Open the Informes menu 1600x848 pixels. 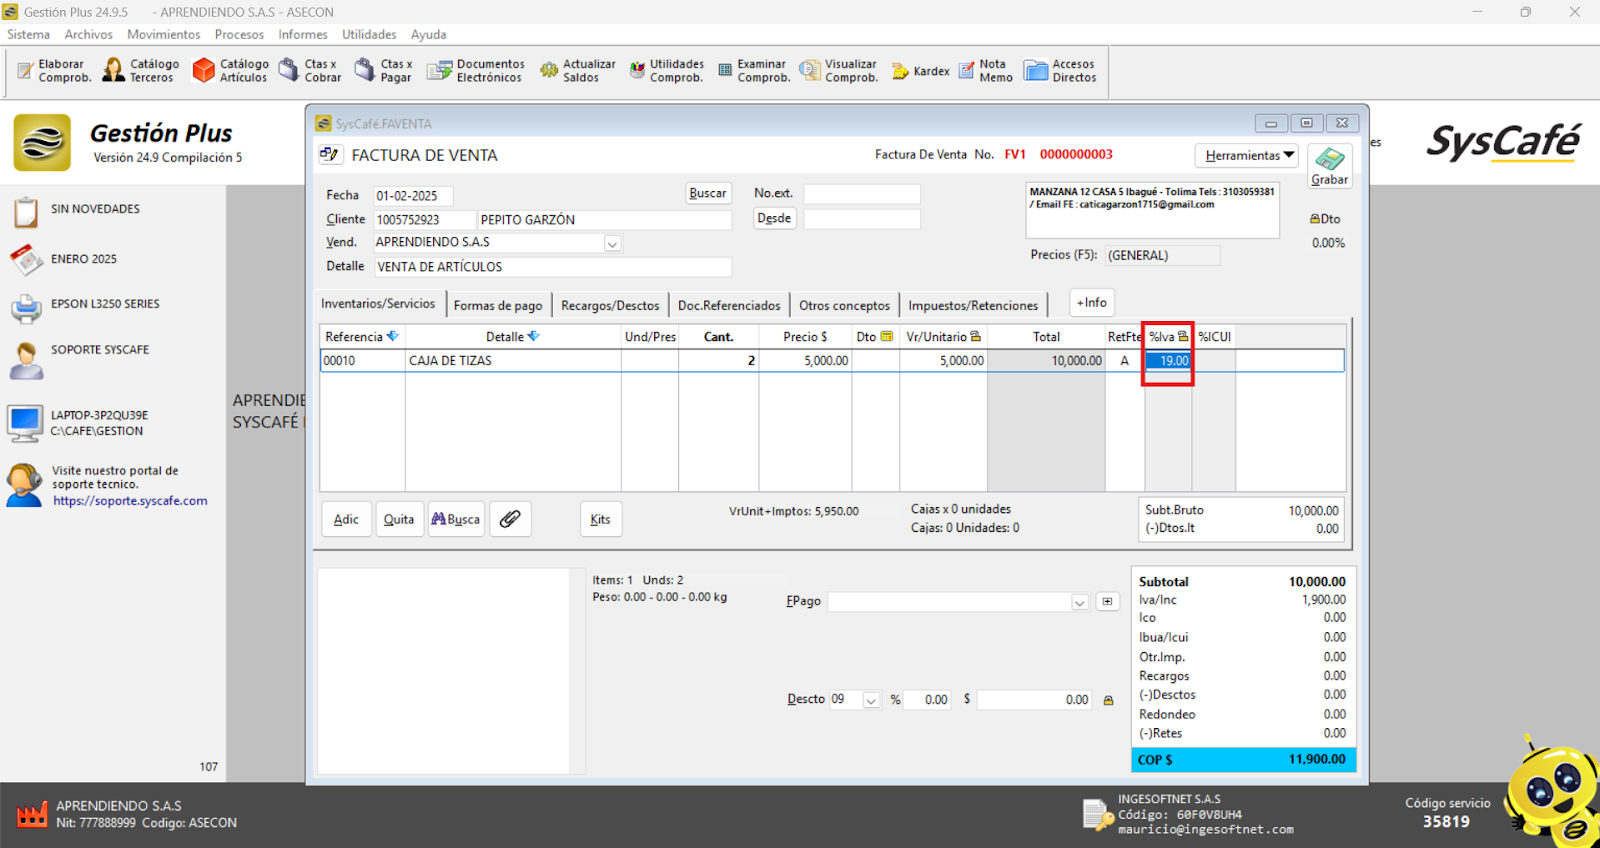[x=302, y=34]
